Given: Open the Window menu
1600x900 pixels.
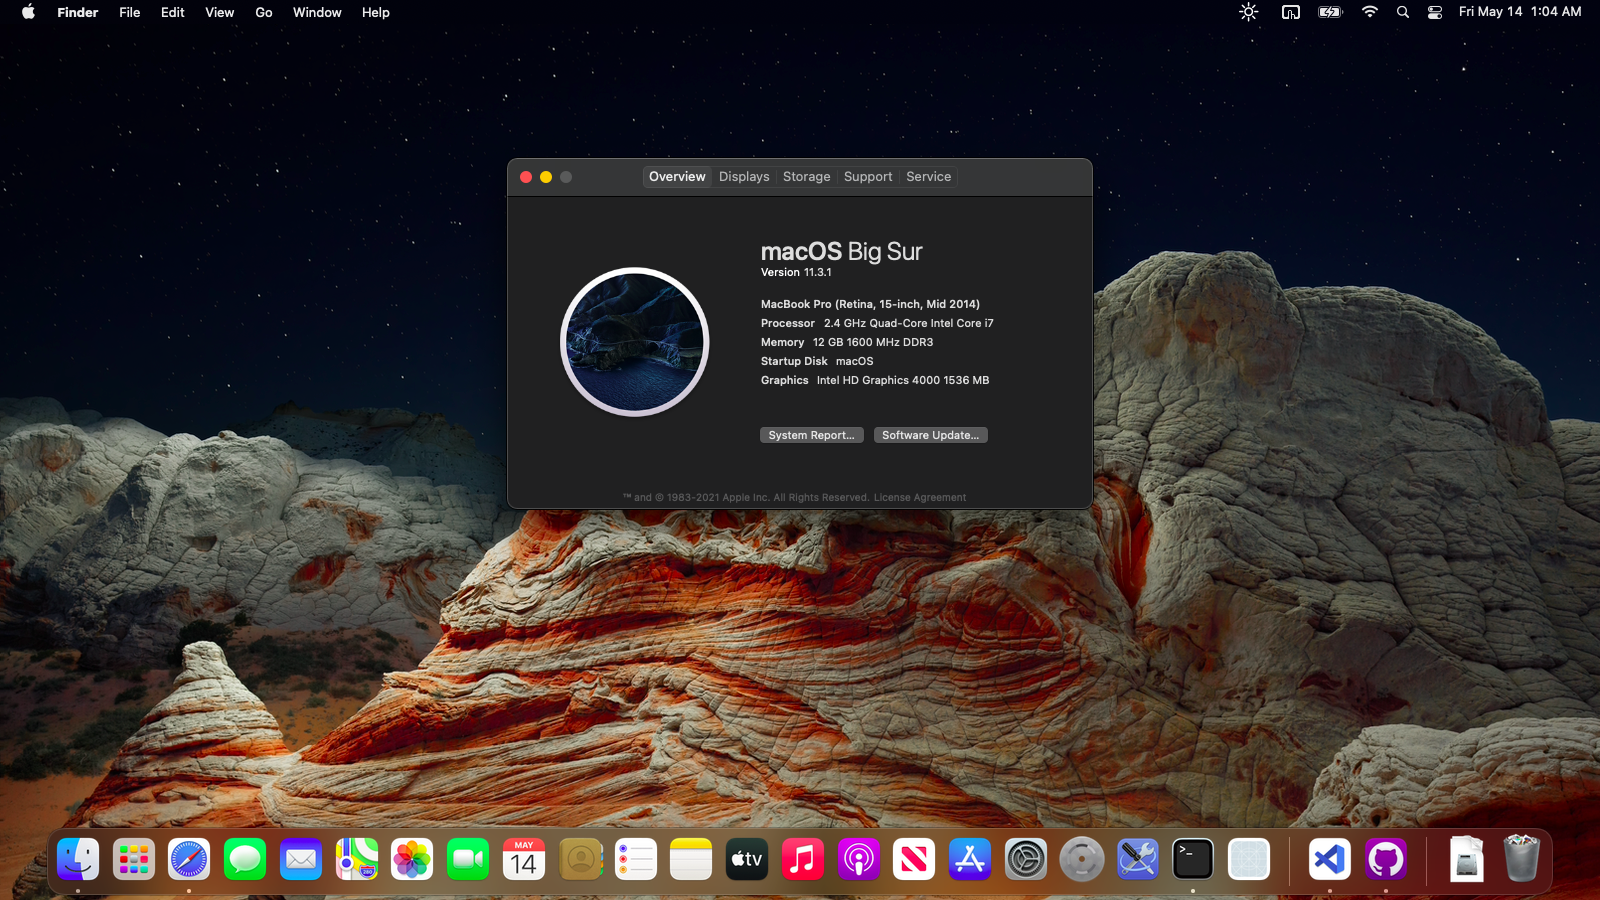Looking at the screenshot, I should click(x=317, y=12).
